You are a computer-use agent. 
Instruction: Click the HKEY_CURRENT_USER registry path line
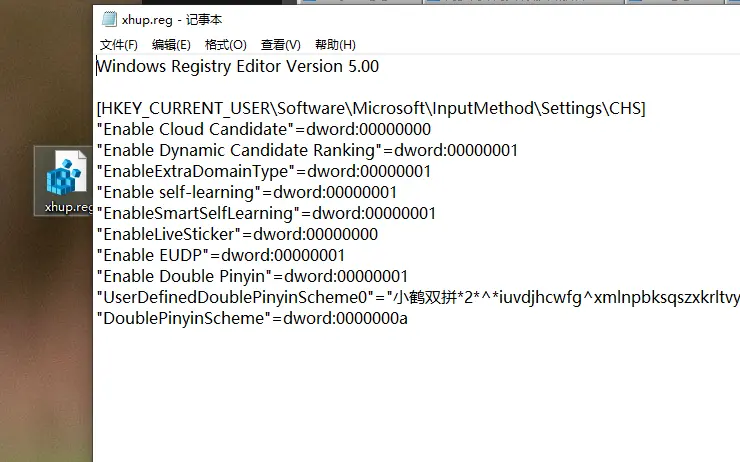pos(370,108)
